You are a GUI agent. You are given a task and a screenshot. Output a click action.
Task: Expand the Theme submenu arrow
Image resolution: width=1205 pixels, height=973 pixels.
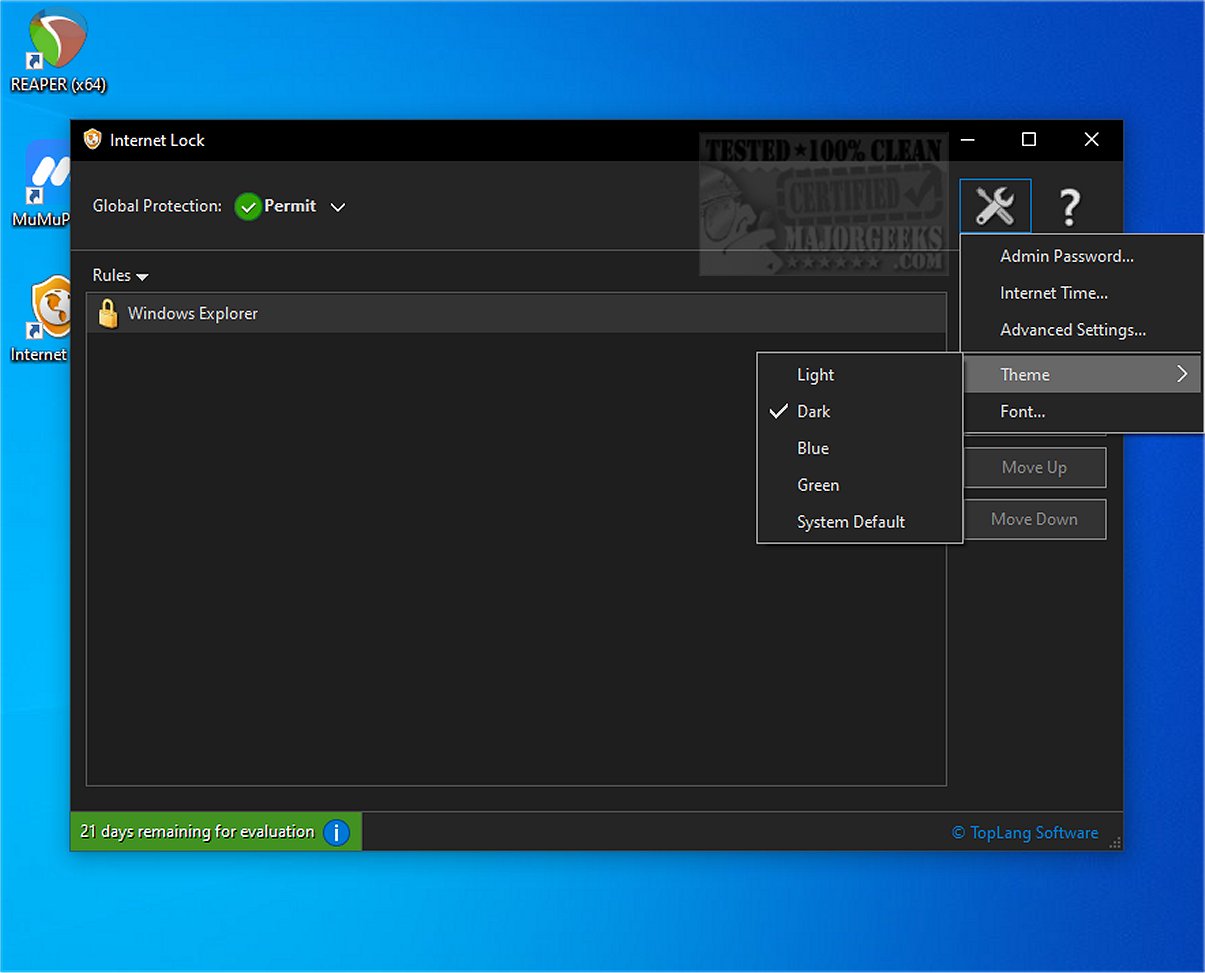[x=1182, y=374]
